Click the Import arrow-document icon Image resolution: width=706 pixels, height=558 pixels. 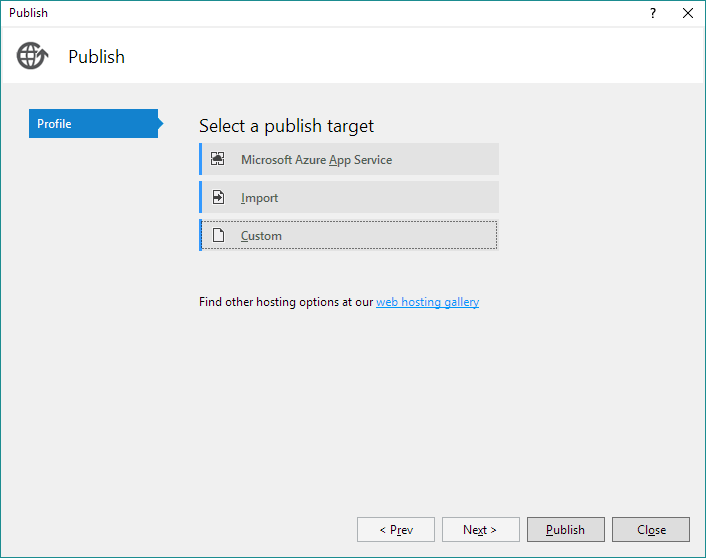tap(218, 197)
